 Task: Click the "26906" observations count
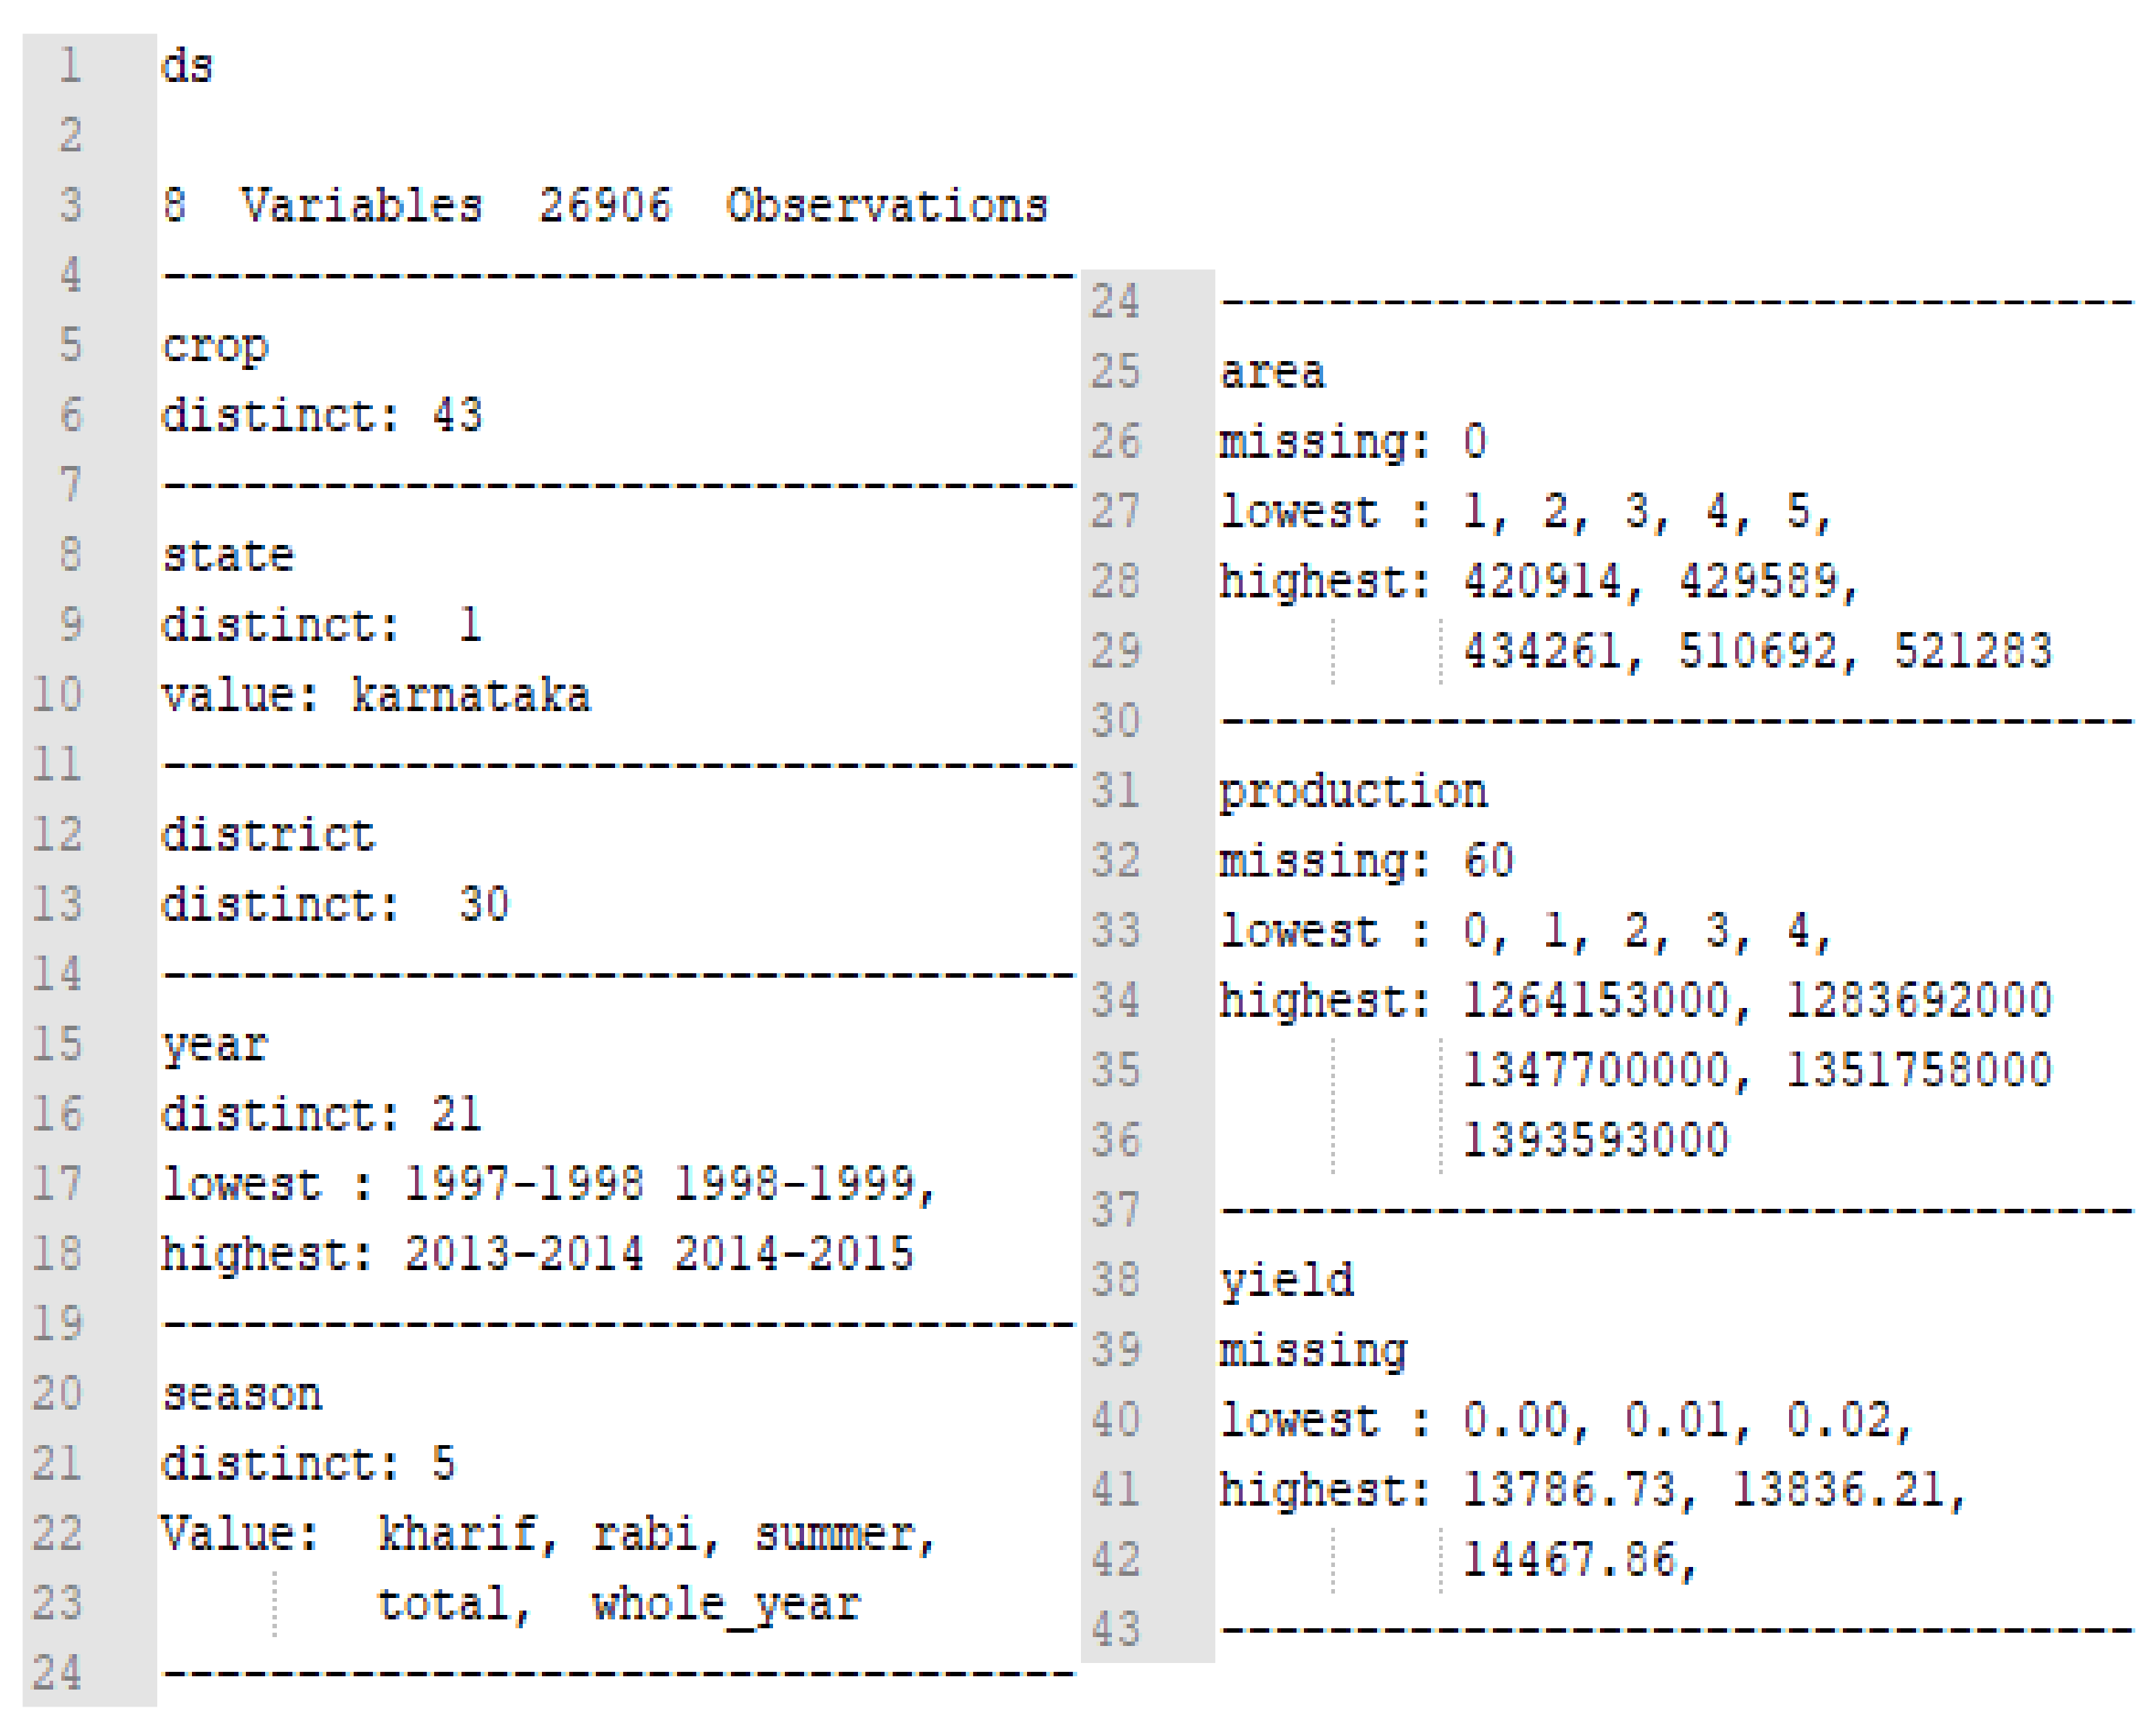click(x=605, y=206)
